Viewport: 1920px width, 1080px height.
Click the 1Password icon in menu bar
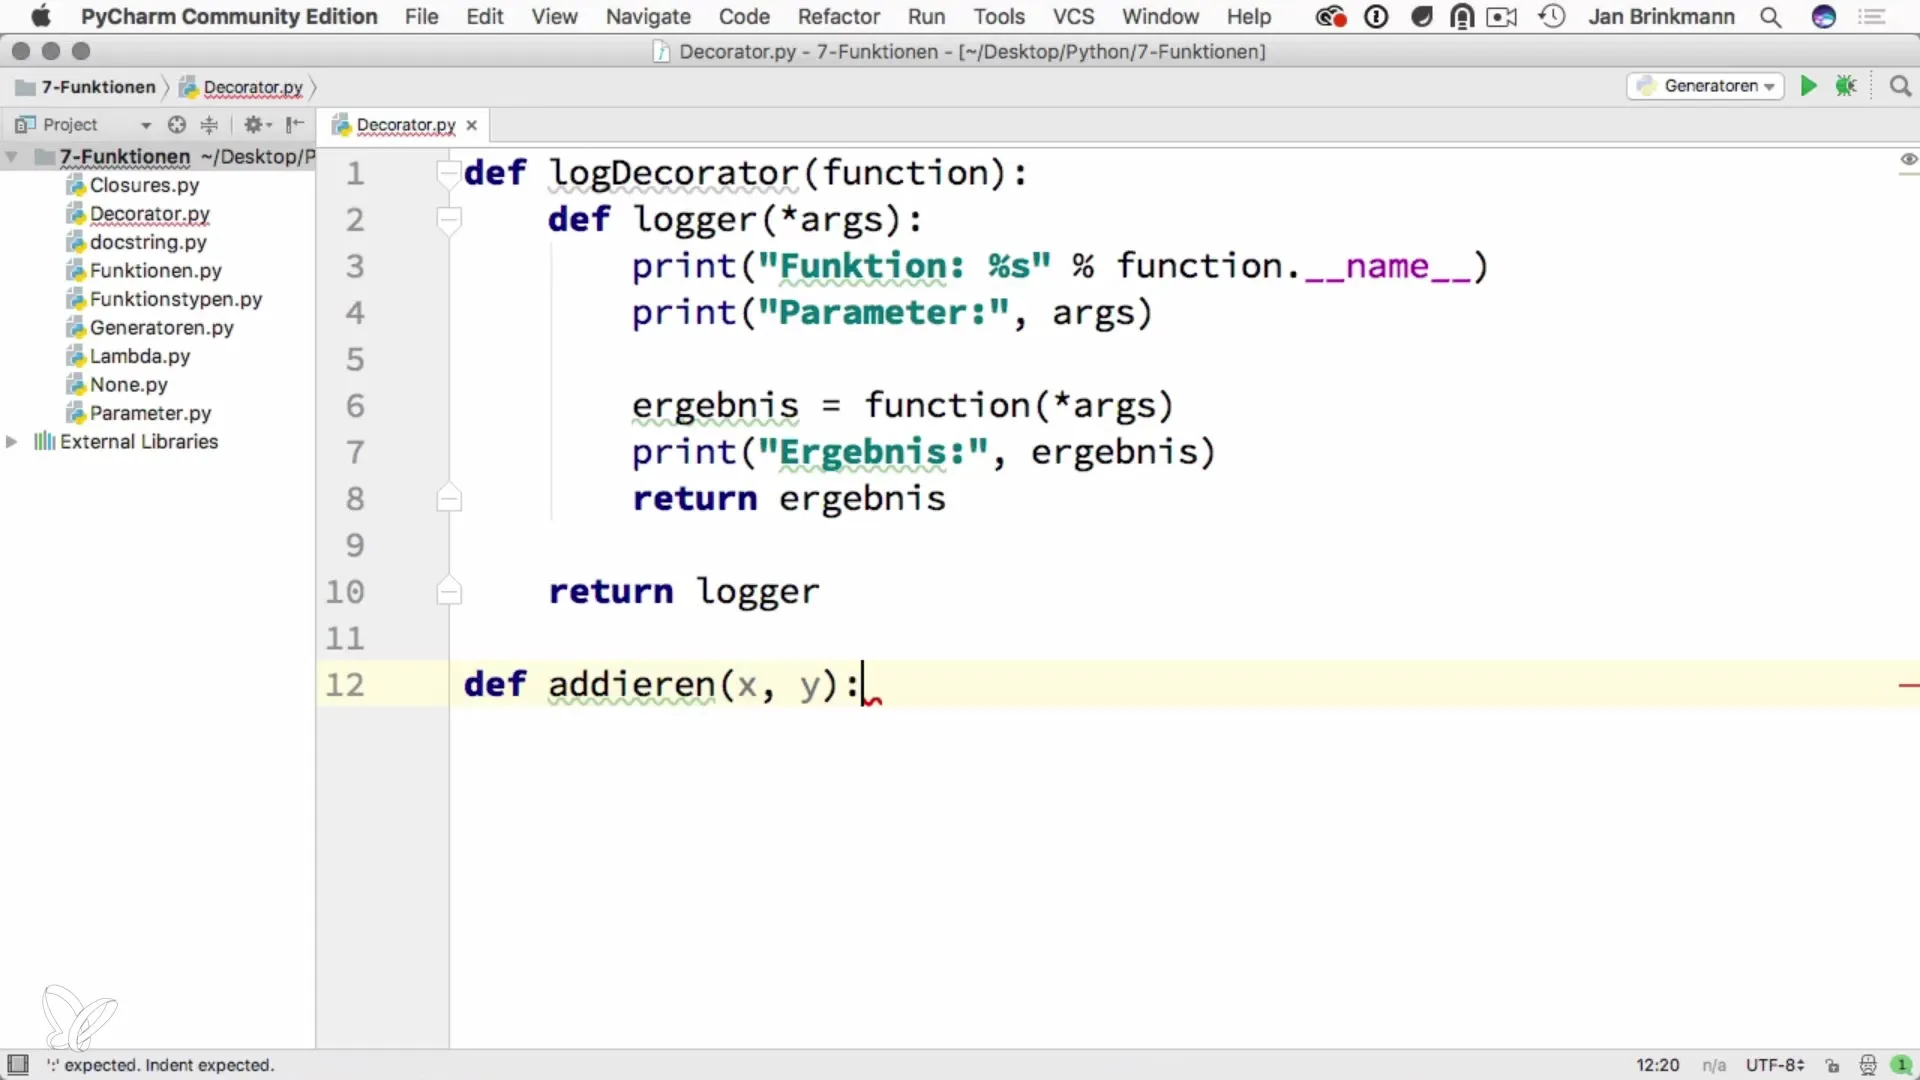point(1376,17)
